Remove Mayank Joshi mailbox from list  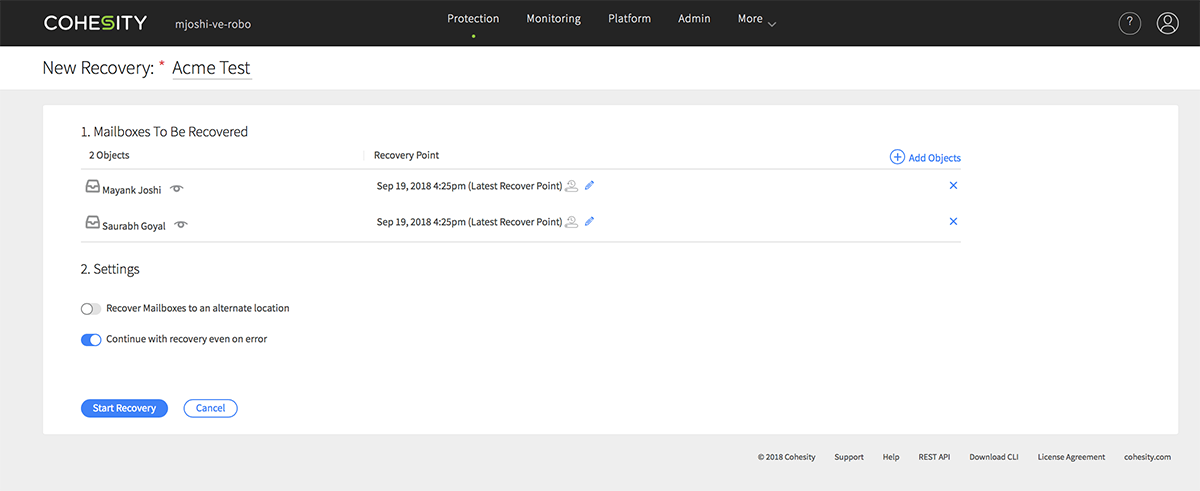(x=953, y=186)
